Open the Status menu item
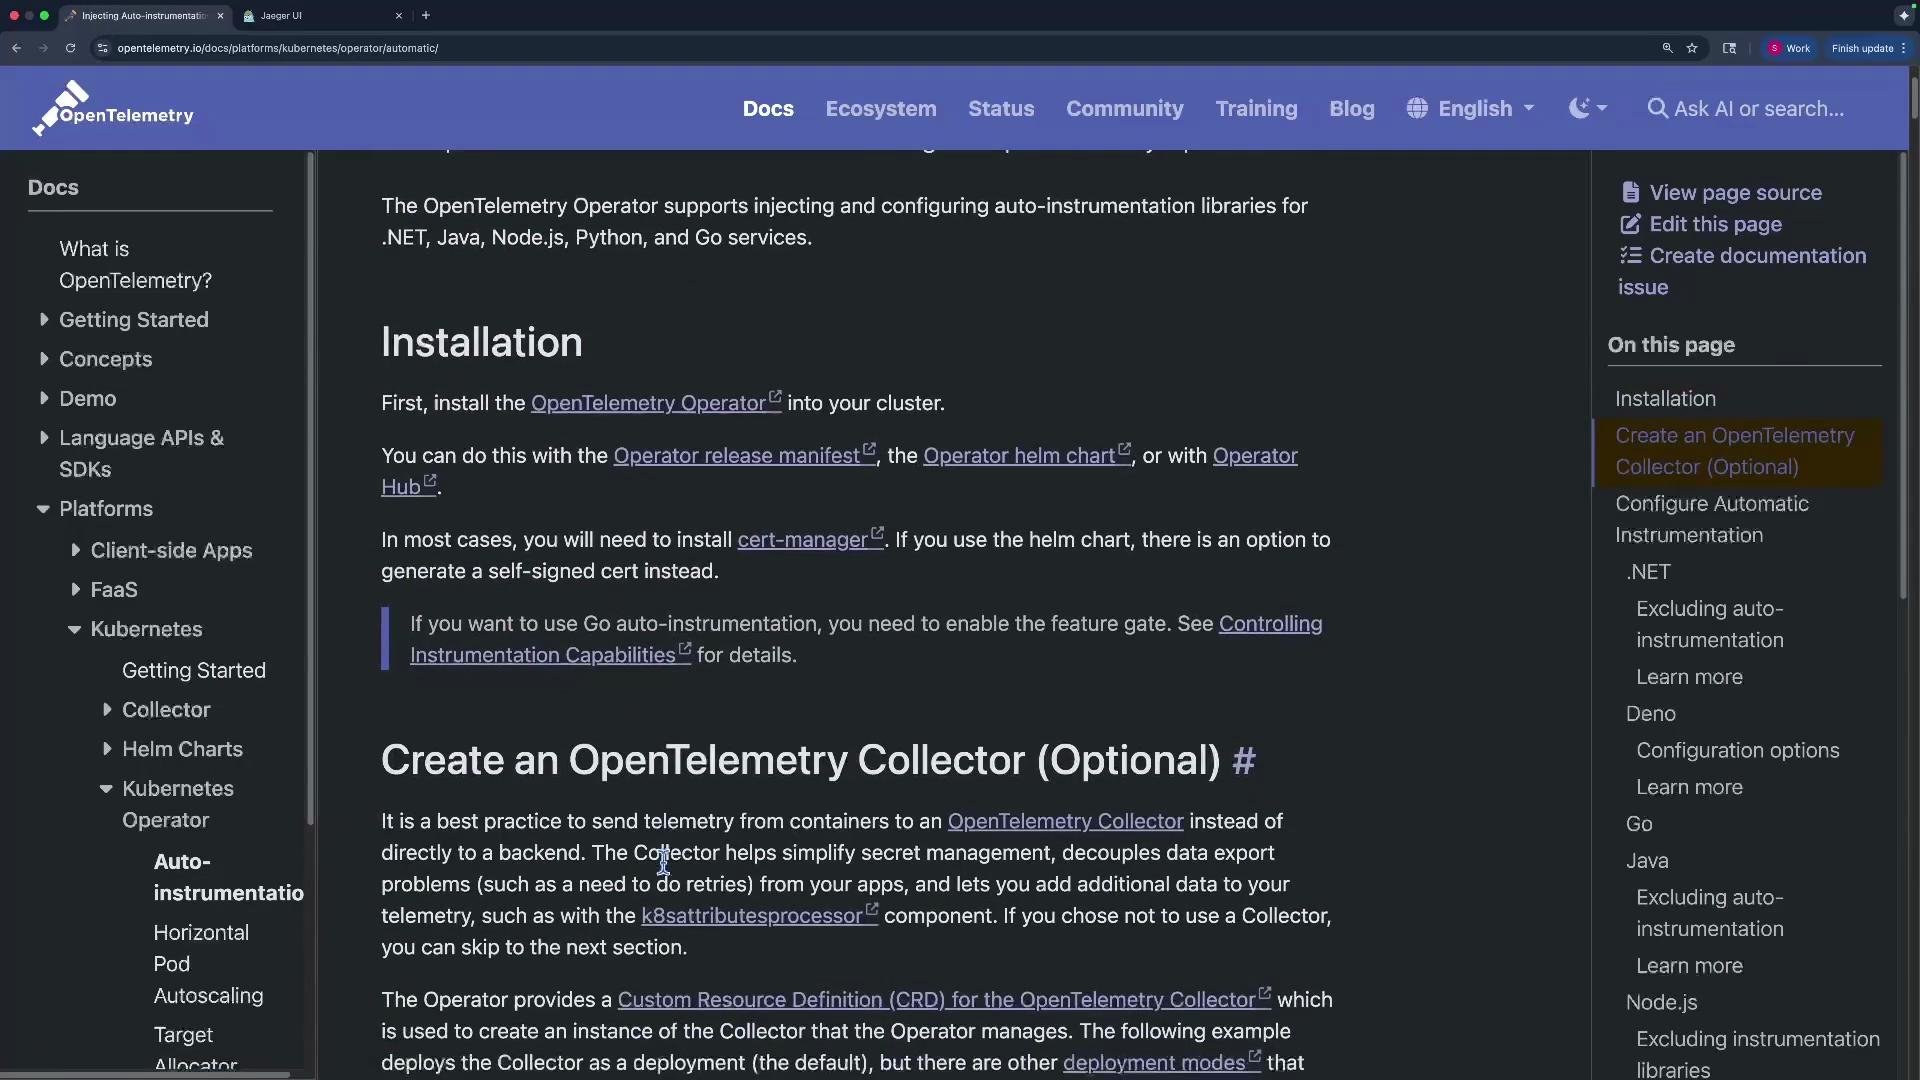This screenshot has height=1080, width=1920. coord(1001,108)
